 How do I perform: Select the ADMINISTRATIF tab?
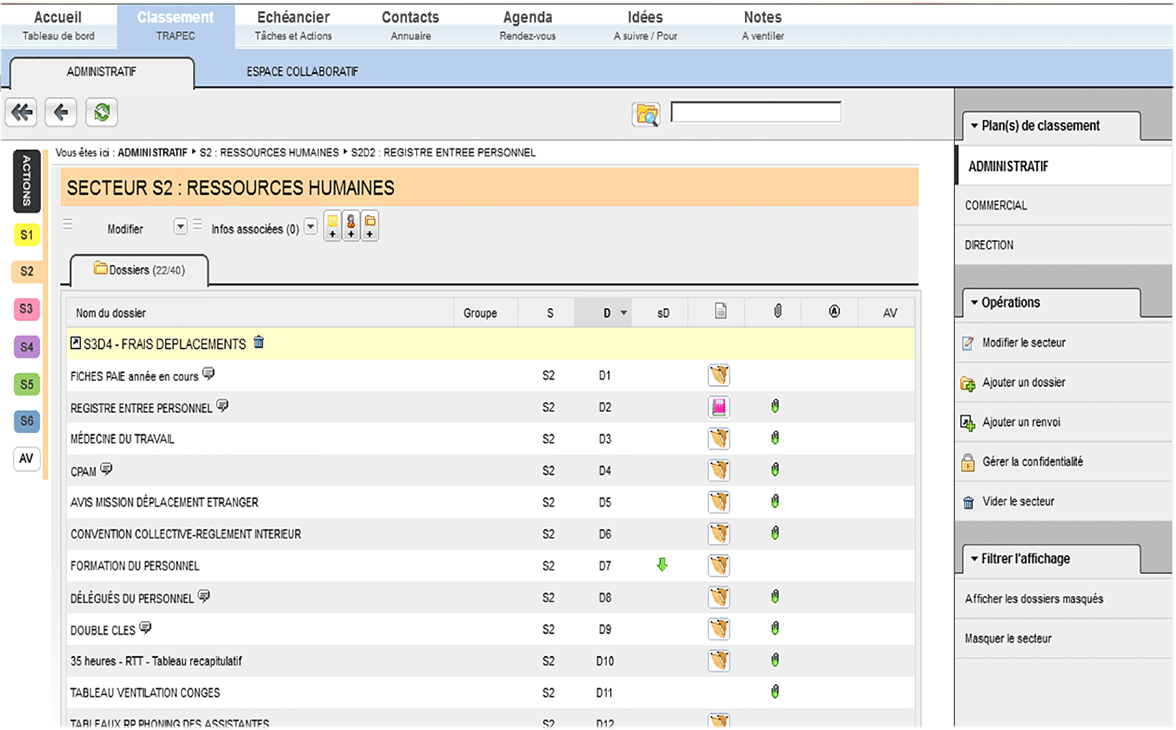coord(101,72)
